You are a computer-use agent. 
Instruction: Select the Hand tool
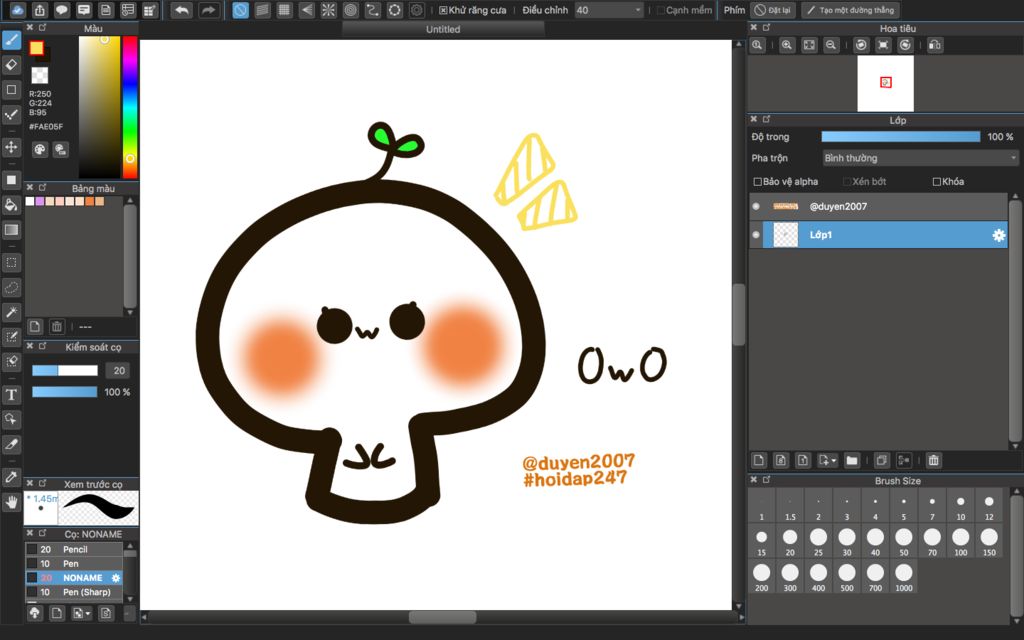[x=12, y=502]
